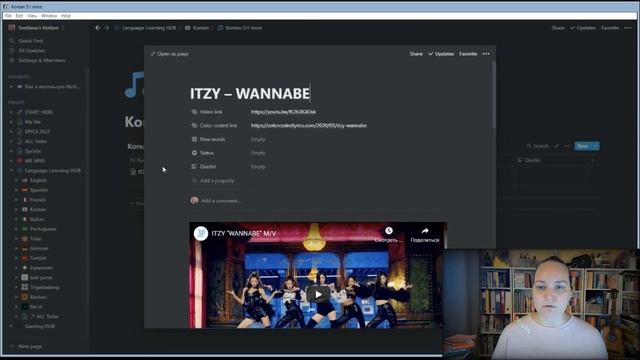Viewport: 640px width, 360px height.
Task: Play the ITZY WANNABE video
Action: pyautogui.click(x=318, y=294)
